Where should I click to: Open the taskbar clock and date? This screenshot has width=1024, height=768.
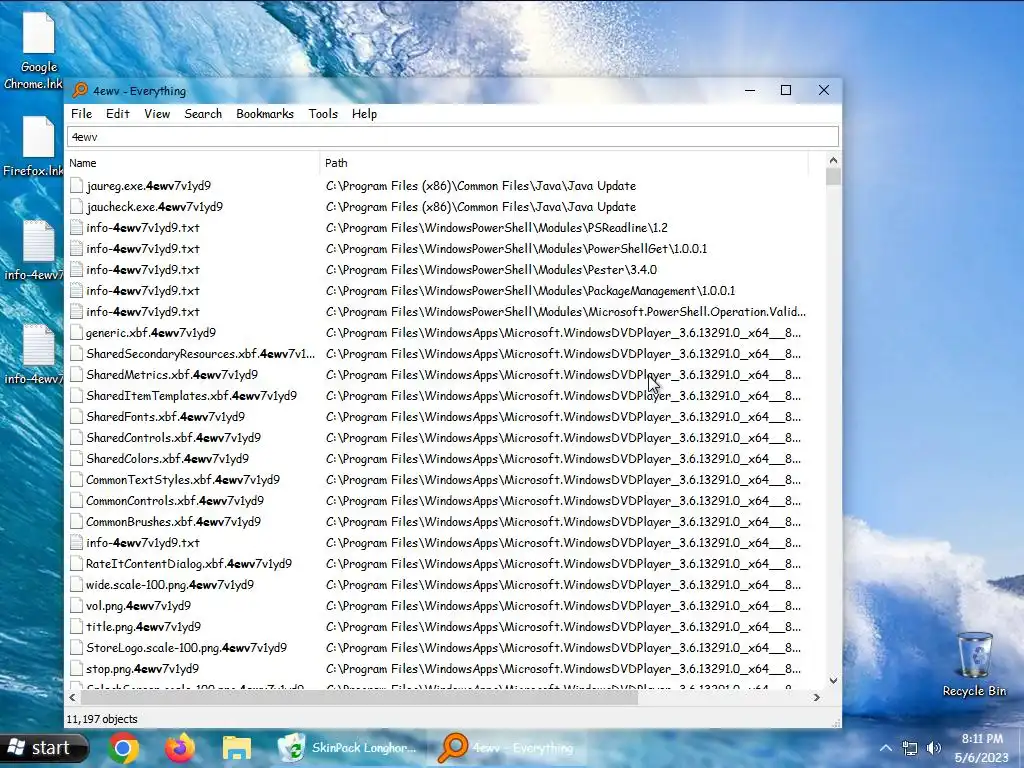pyautogui.click(x=982, y=748)
